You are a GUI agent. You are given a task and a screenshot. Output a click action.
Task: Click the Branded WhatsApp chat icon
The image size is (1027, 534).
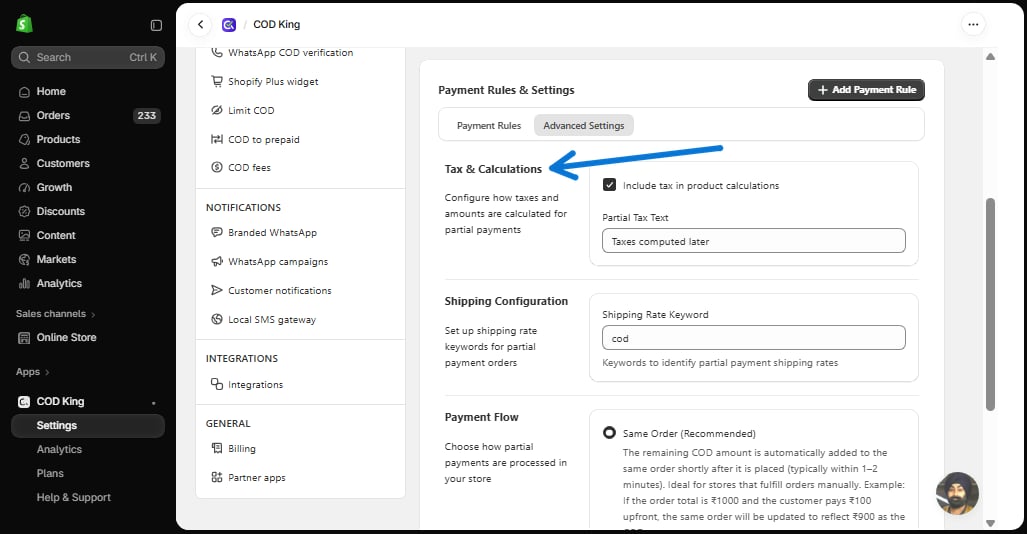tap(217, 232)
